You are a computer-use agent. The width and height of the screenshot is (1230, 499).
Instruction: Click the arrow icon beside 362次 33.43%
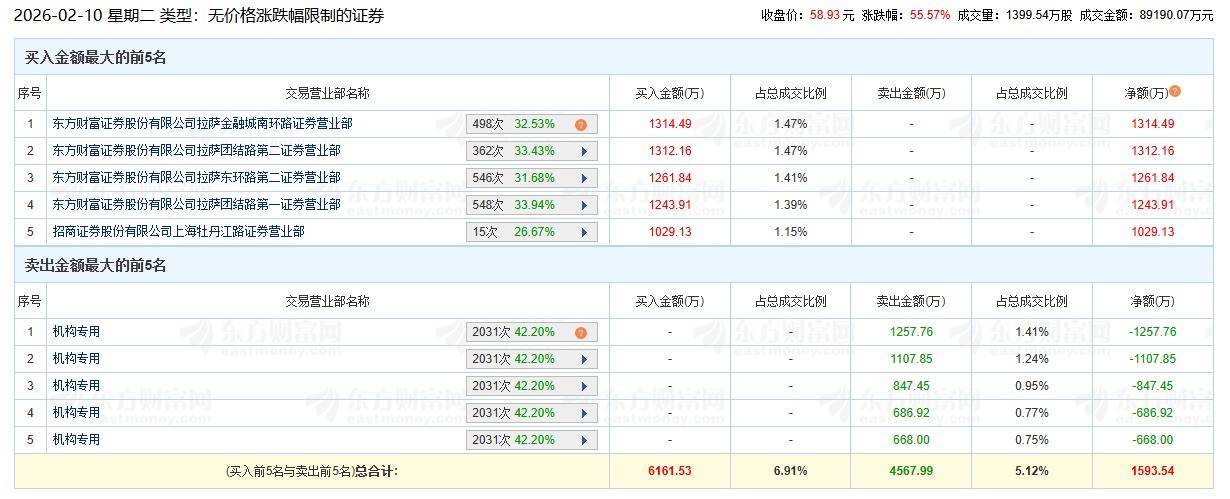[x=581, y=152]
